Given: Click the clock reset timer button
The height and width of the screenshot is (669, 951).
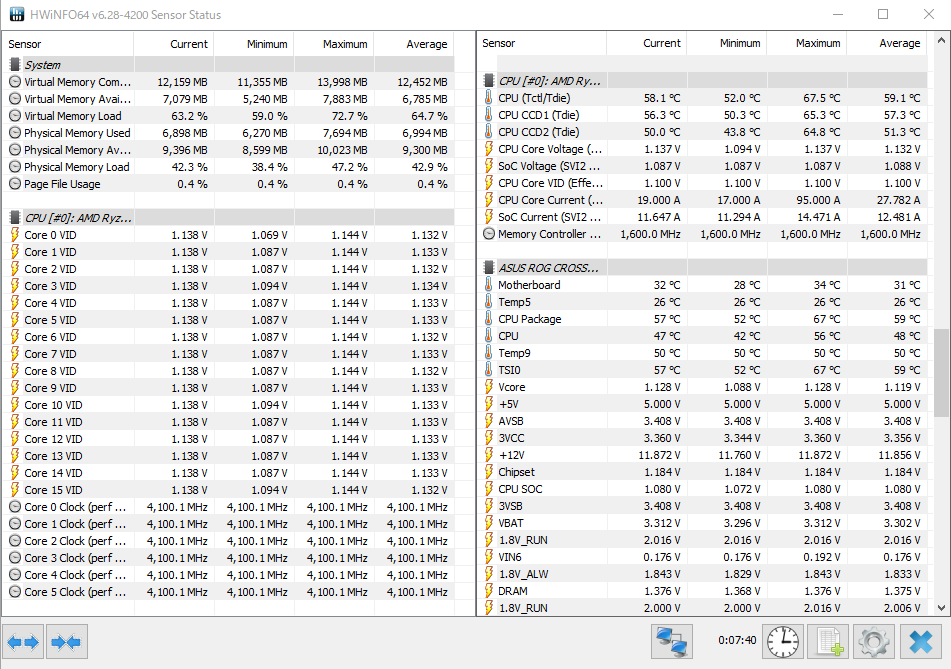Looking at the screenshot, I should click(783, 642).
